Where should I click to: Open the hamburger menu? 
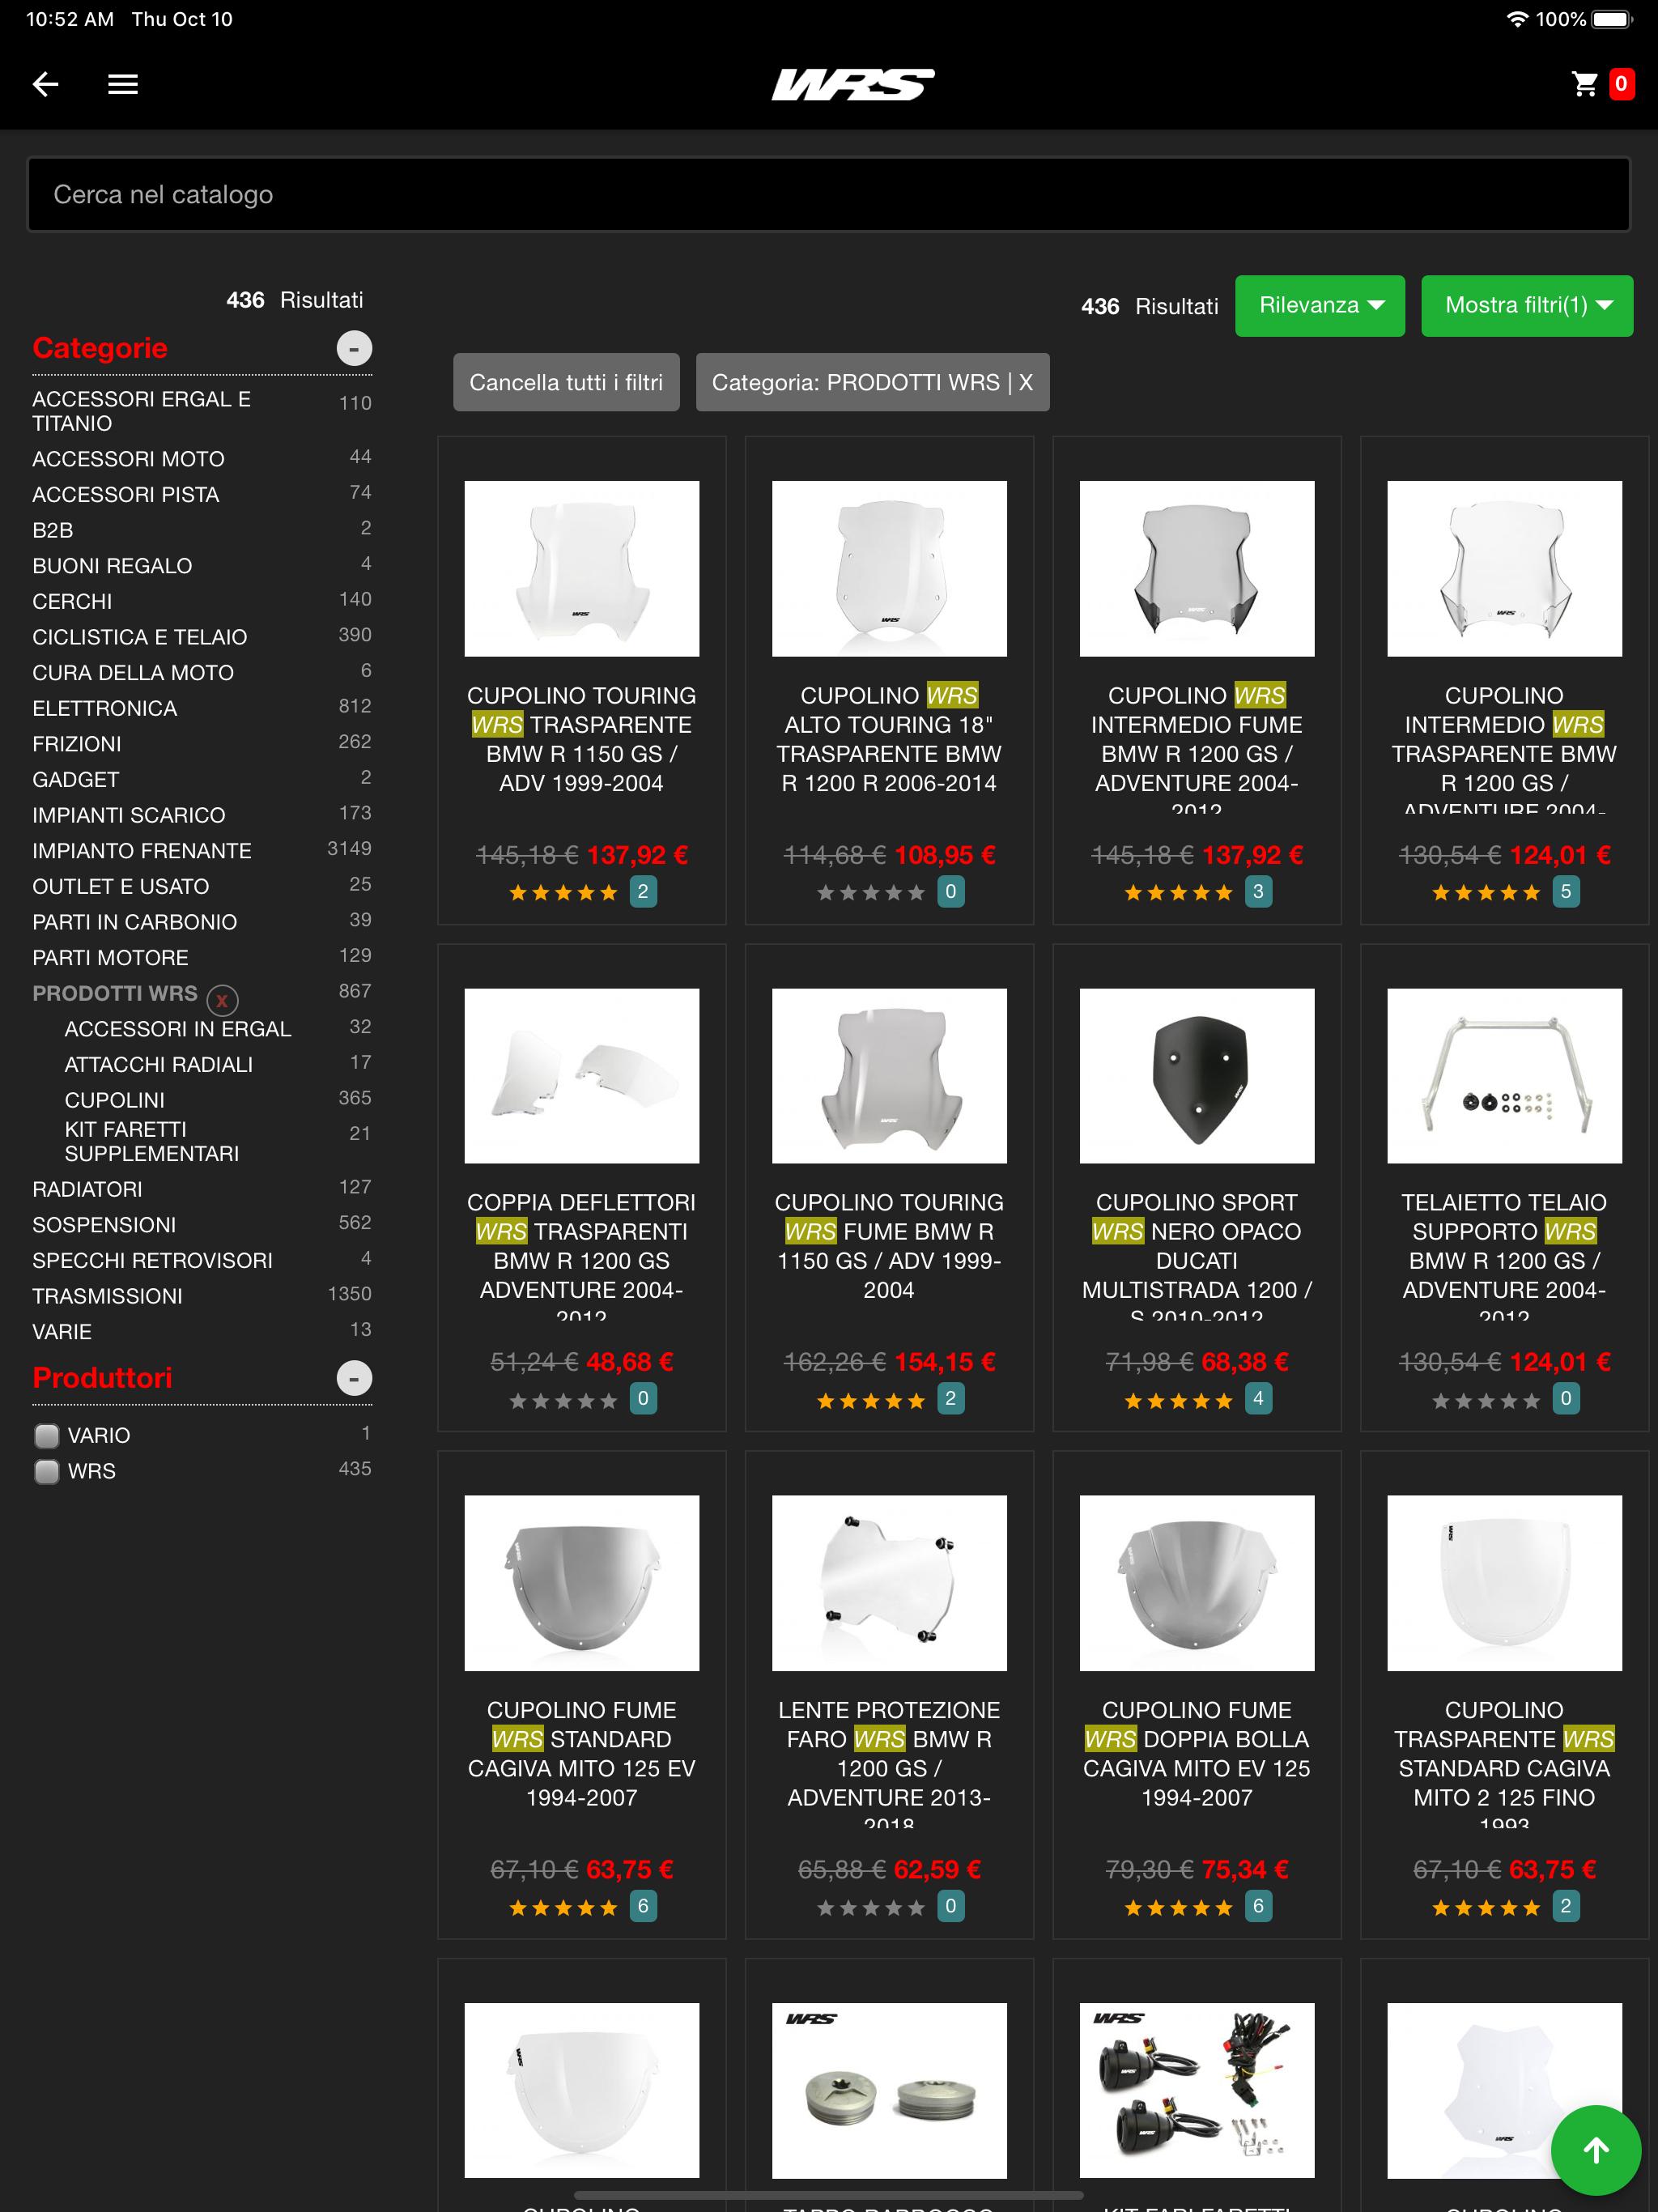[123, 84]
